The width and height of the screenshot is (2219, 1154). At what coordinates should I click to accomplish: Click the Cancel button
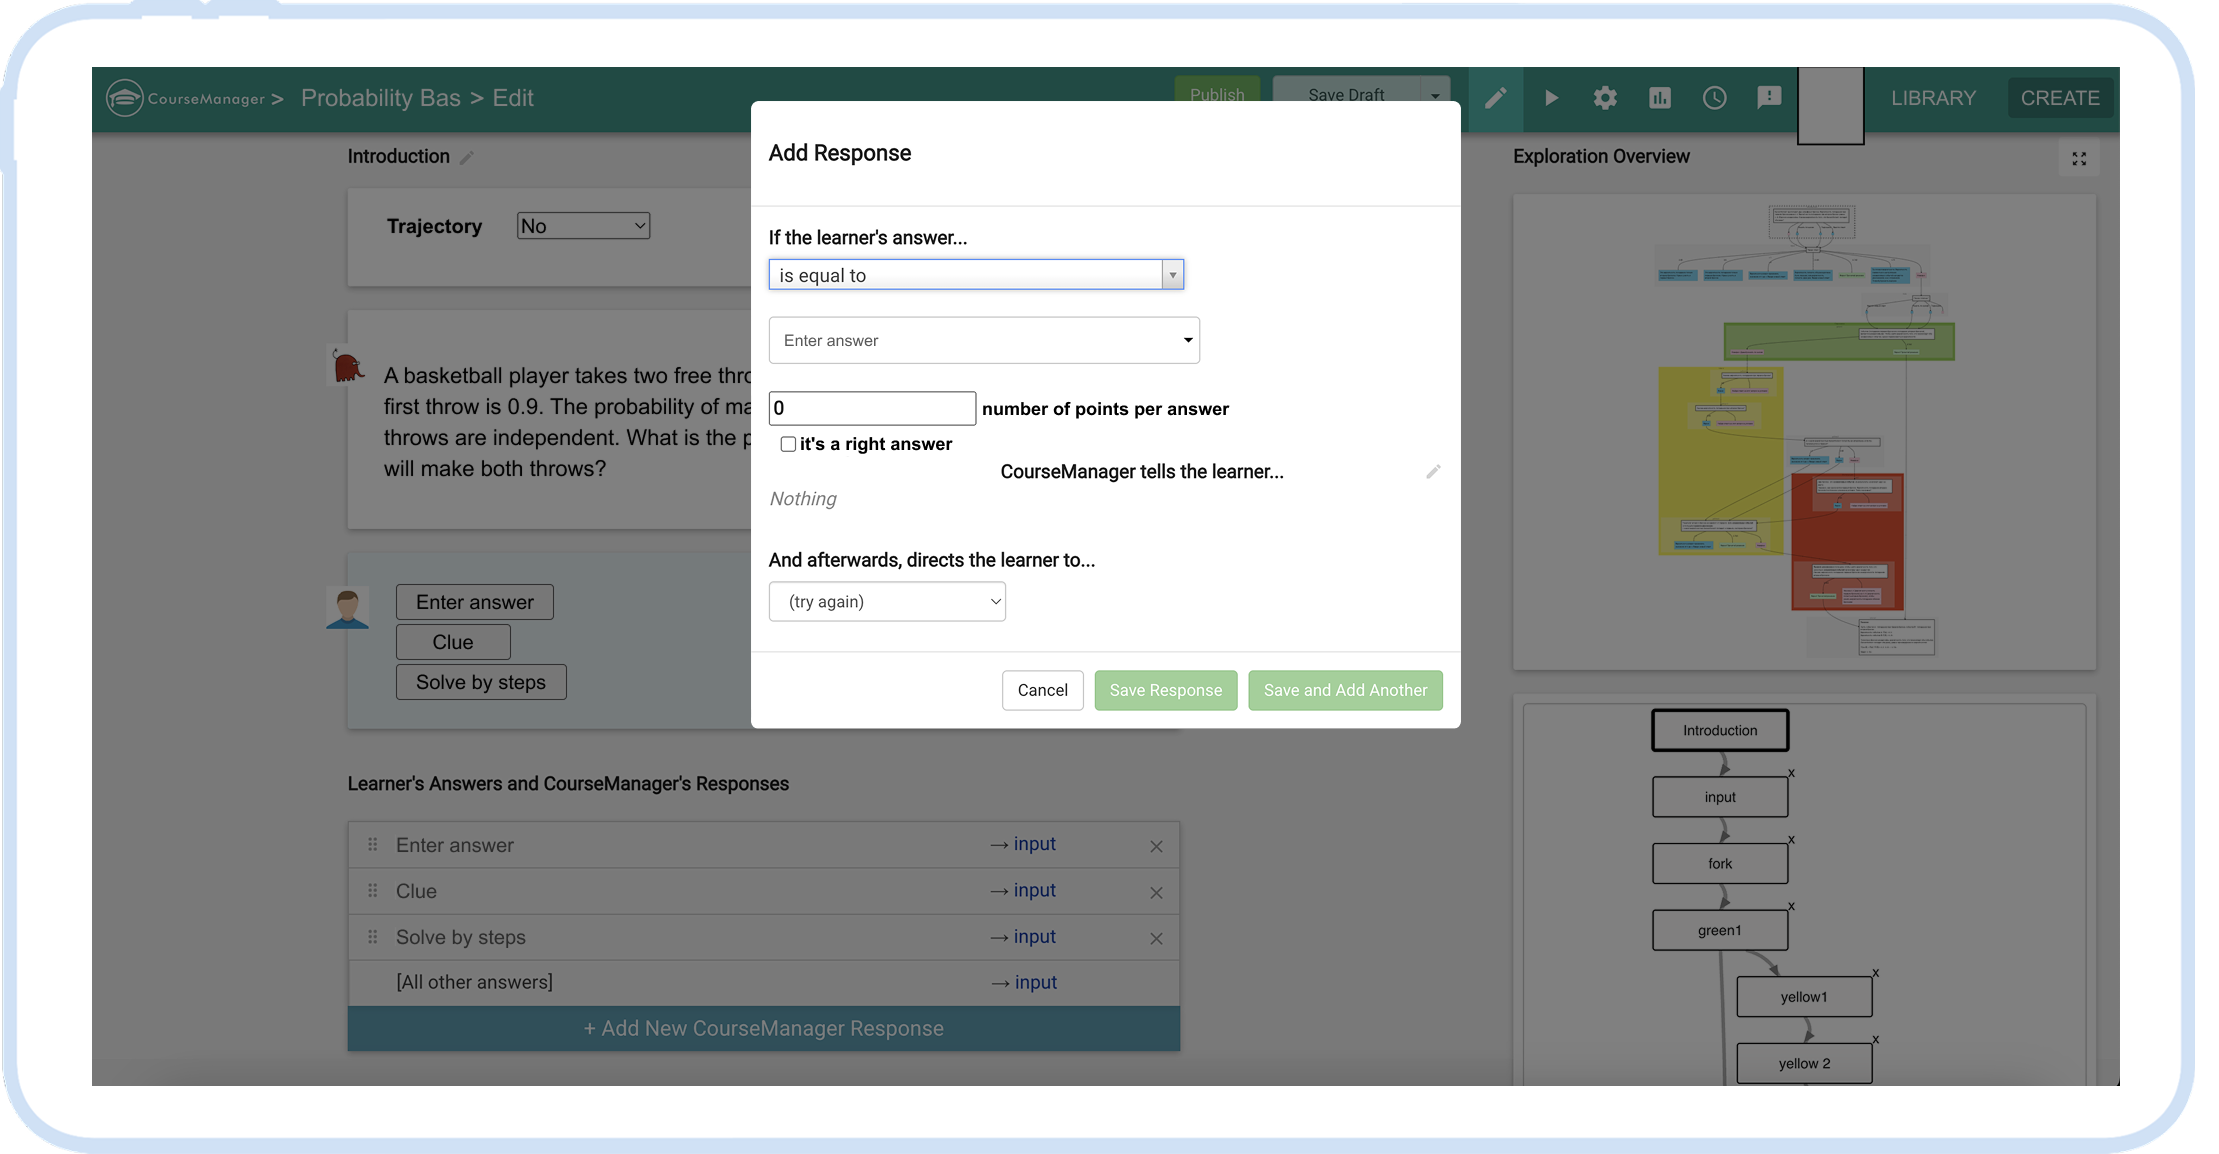1042,690
